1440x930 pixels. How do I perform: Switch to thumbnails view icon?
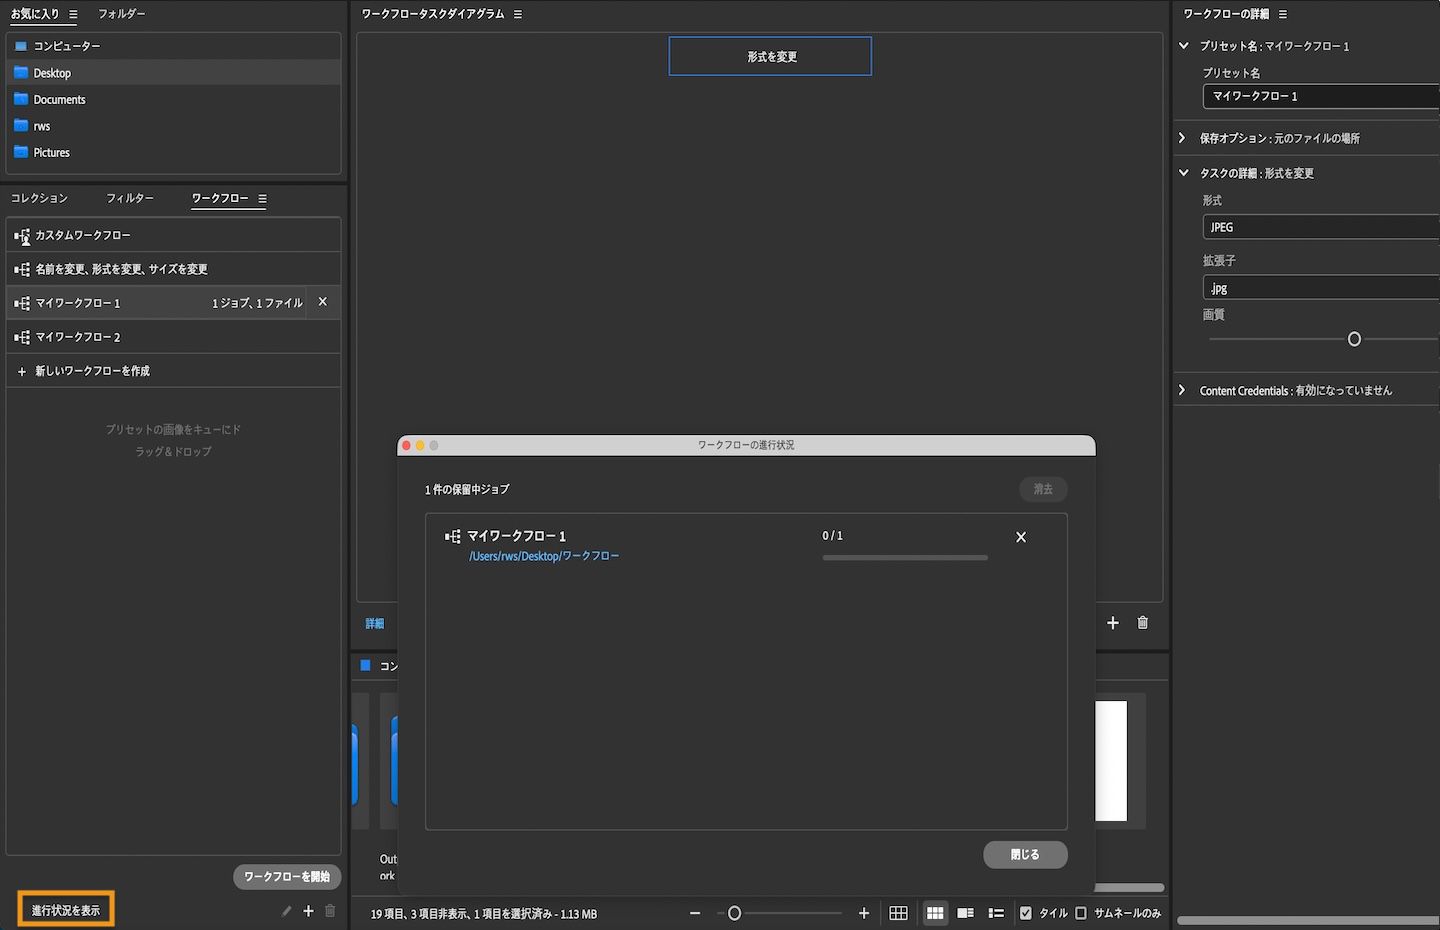(935, 913)
